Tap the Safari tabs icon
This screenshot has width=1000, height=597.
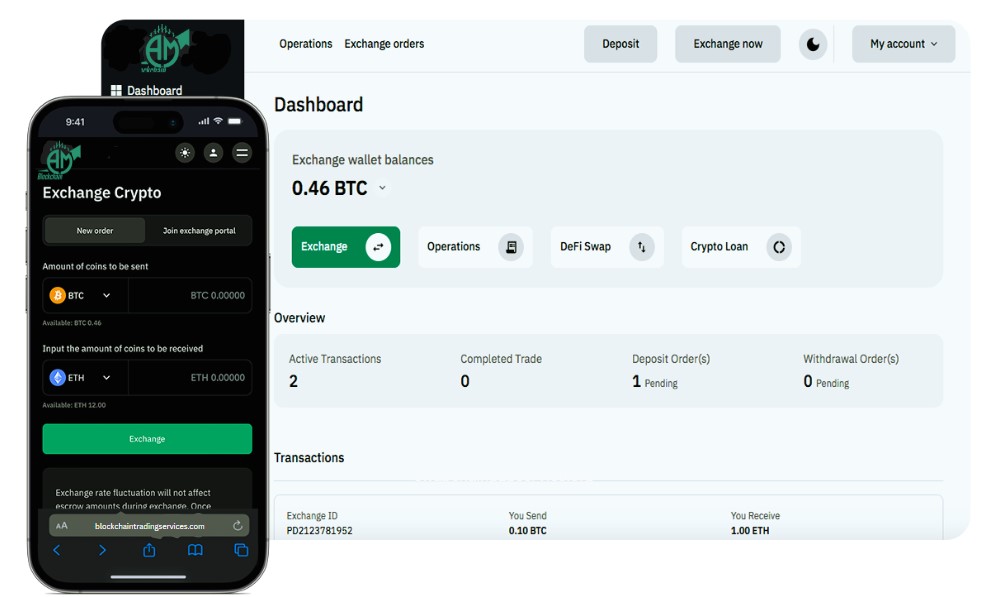[241, 550]
